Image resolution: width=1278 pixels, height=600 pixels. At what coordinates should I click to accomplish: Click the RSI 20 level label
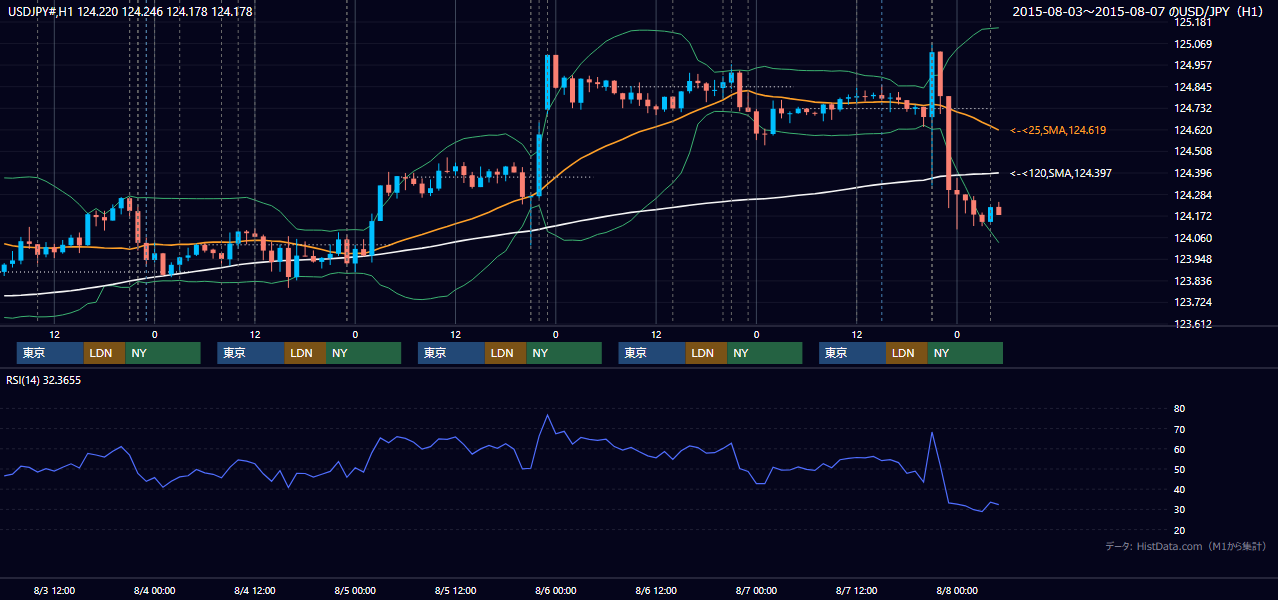[x=1179, y=530]
